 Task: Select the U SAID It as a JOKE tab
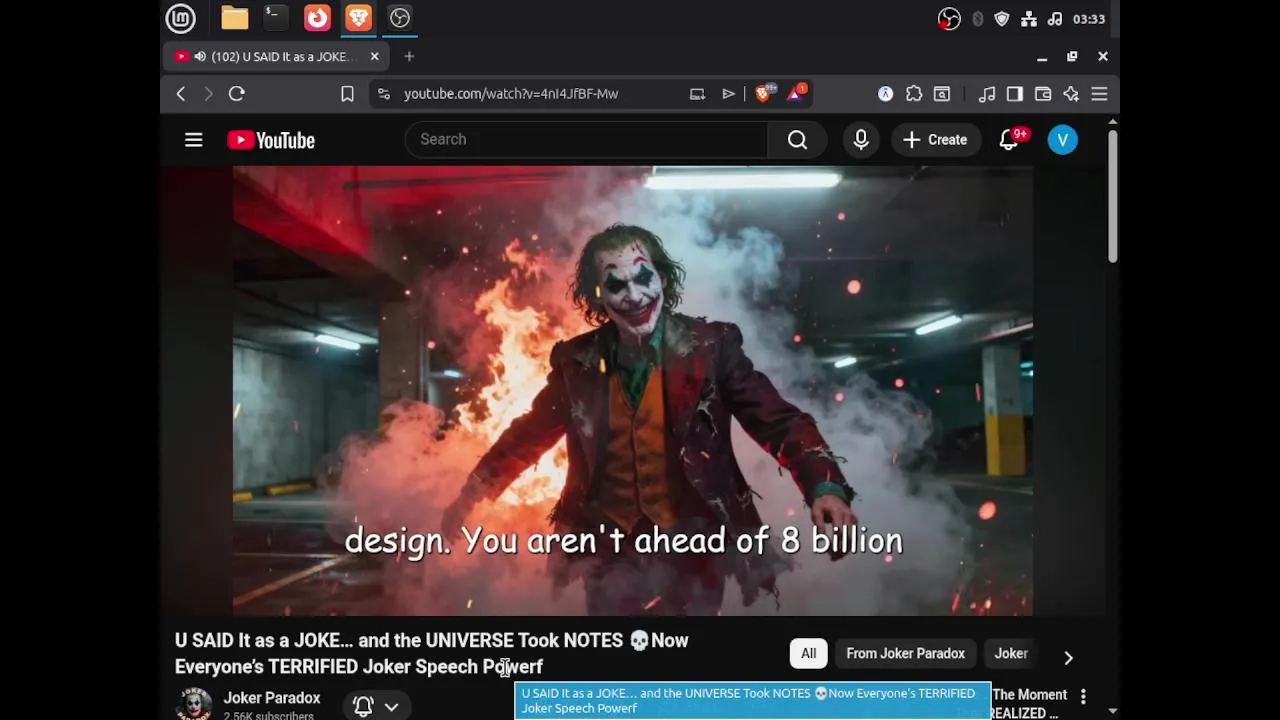click(x=278, y=57)
